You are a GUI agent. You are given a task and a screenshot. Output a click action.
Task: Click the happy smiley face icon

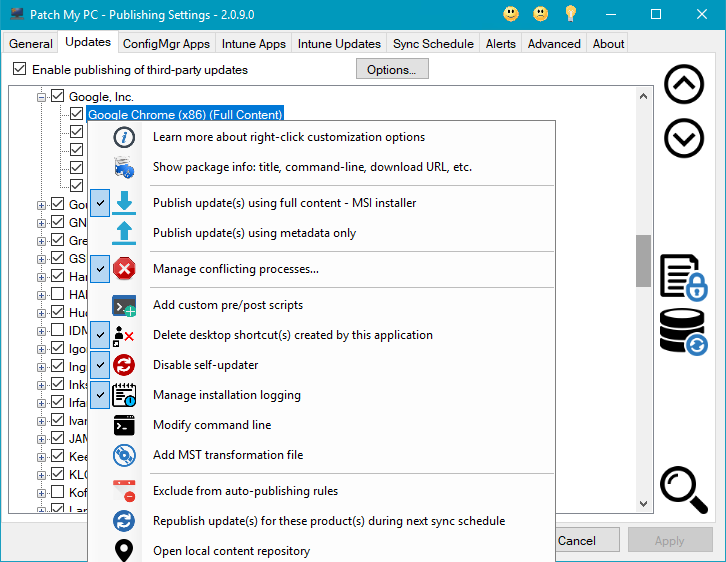pos(511,14)
